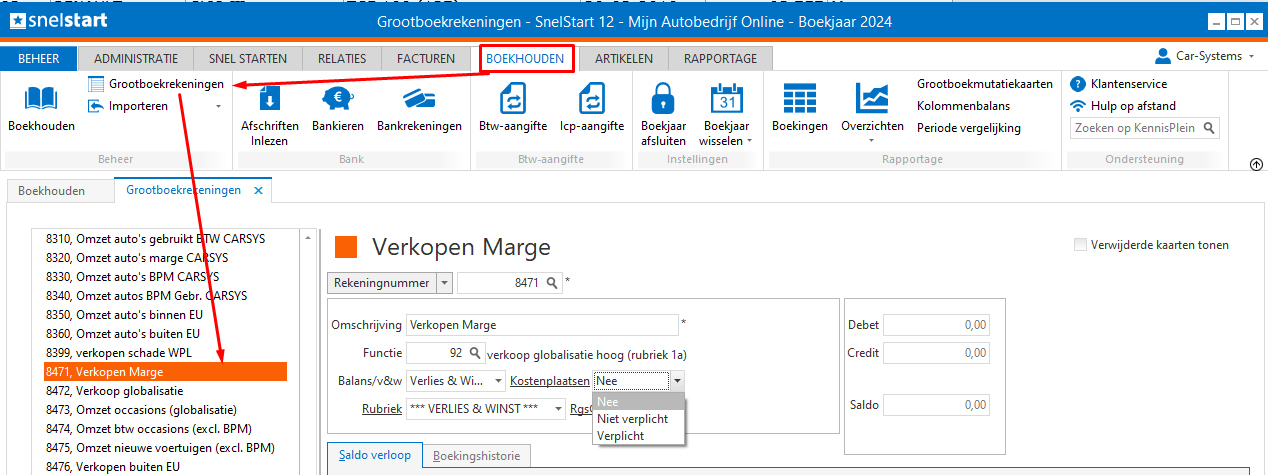The height and width of the screenshot is (475, 1268).
Task: Select Niet verplicht option
Action: pyautogui.click(x=639, y=419)
